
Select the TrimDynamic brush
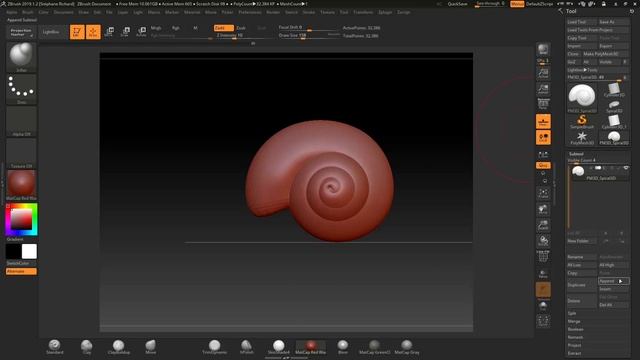(x=215, y=347)
